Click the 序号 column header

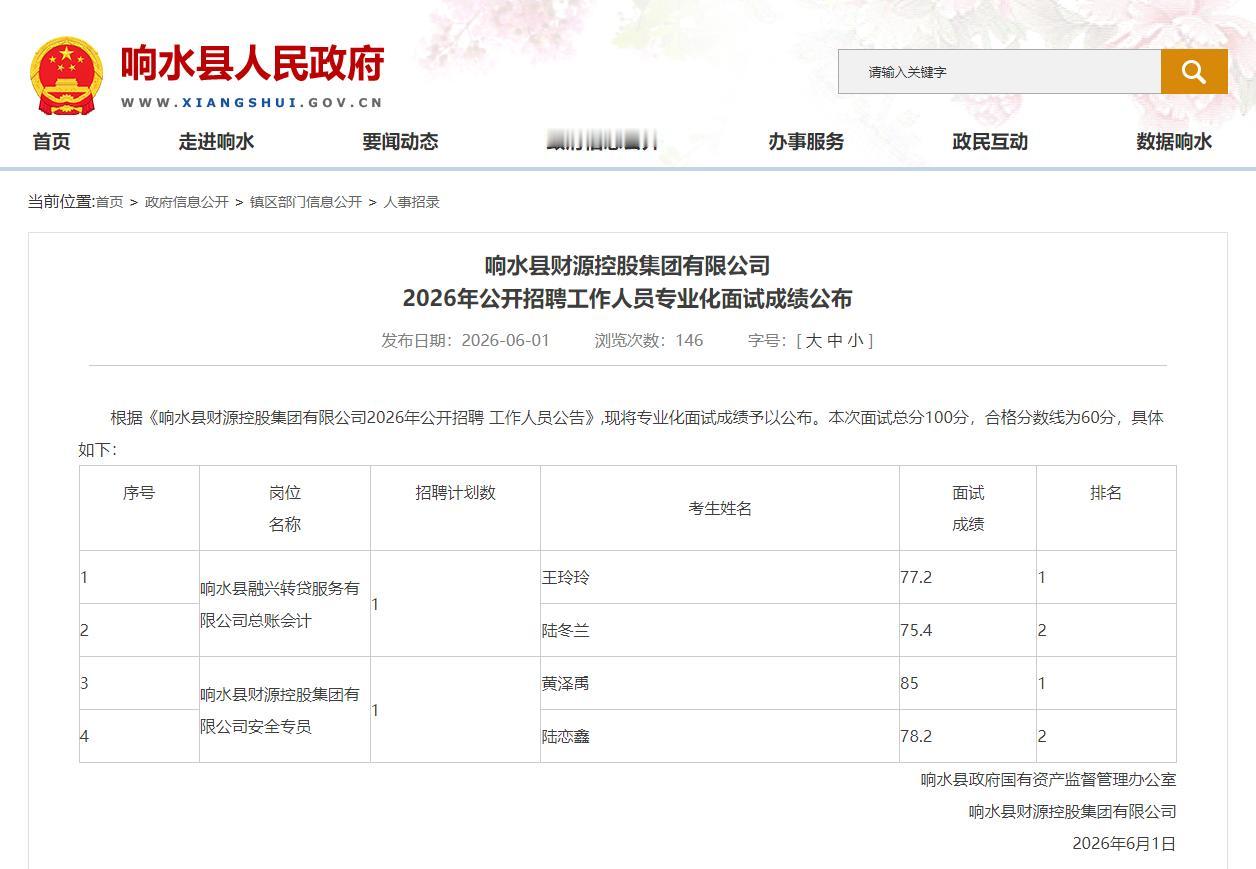(x=139, y=508)
